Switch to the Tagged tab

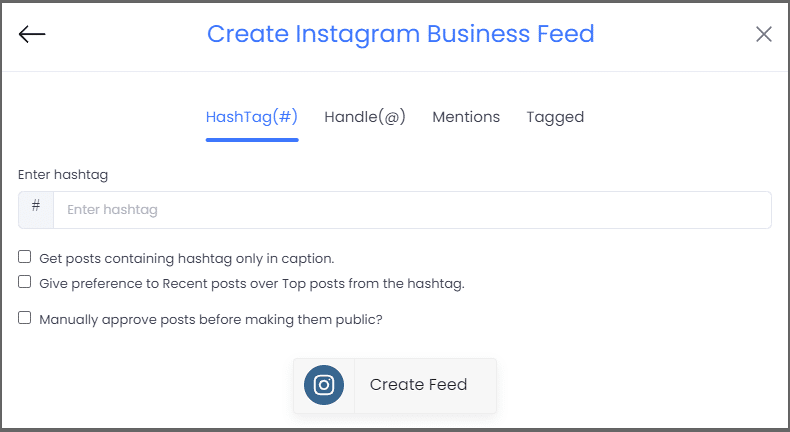tap(555, 117)
